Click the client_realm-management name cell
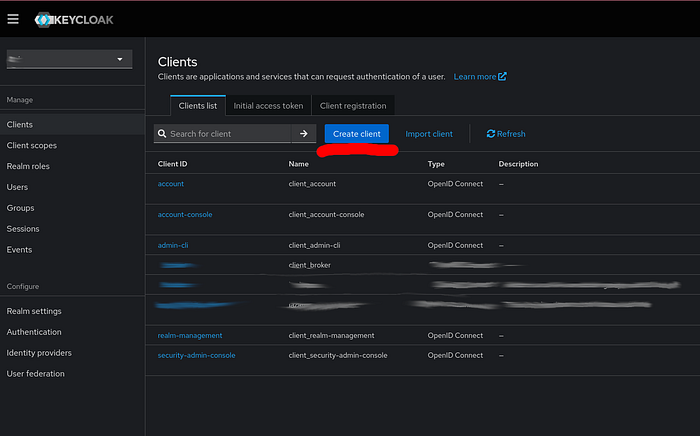The height and width of the screenshot is (436, 700). click(331, 336)
